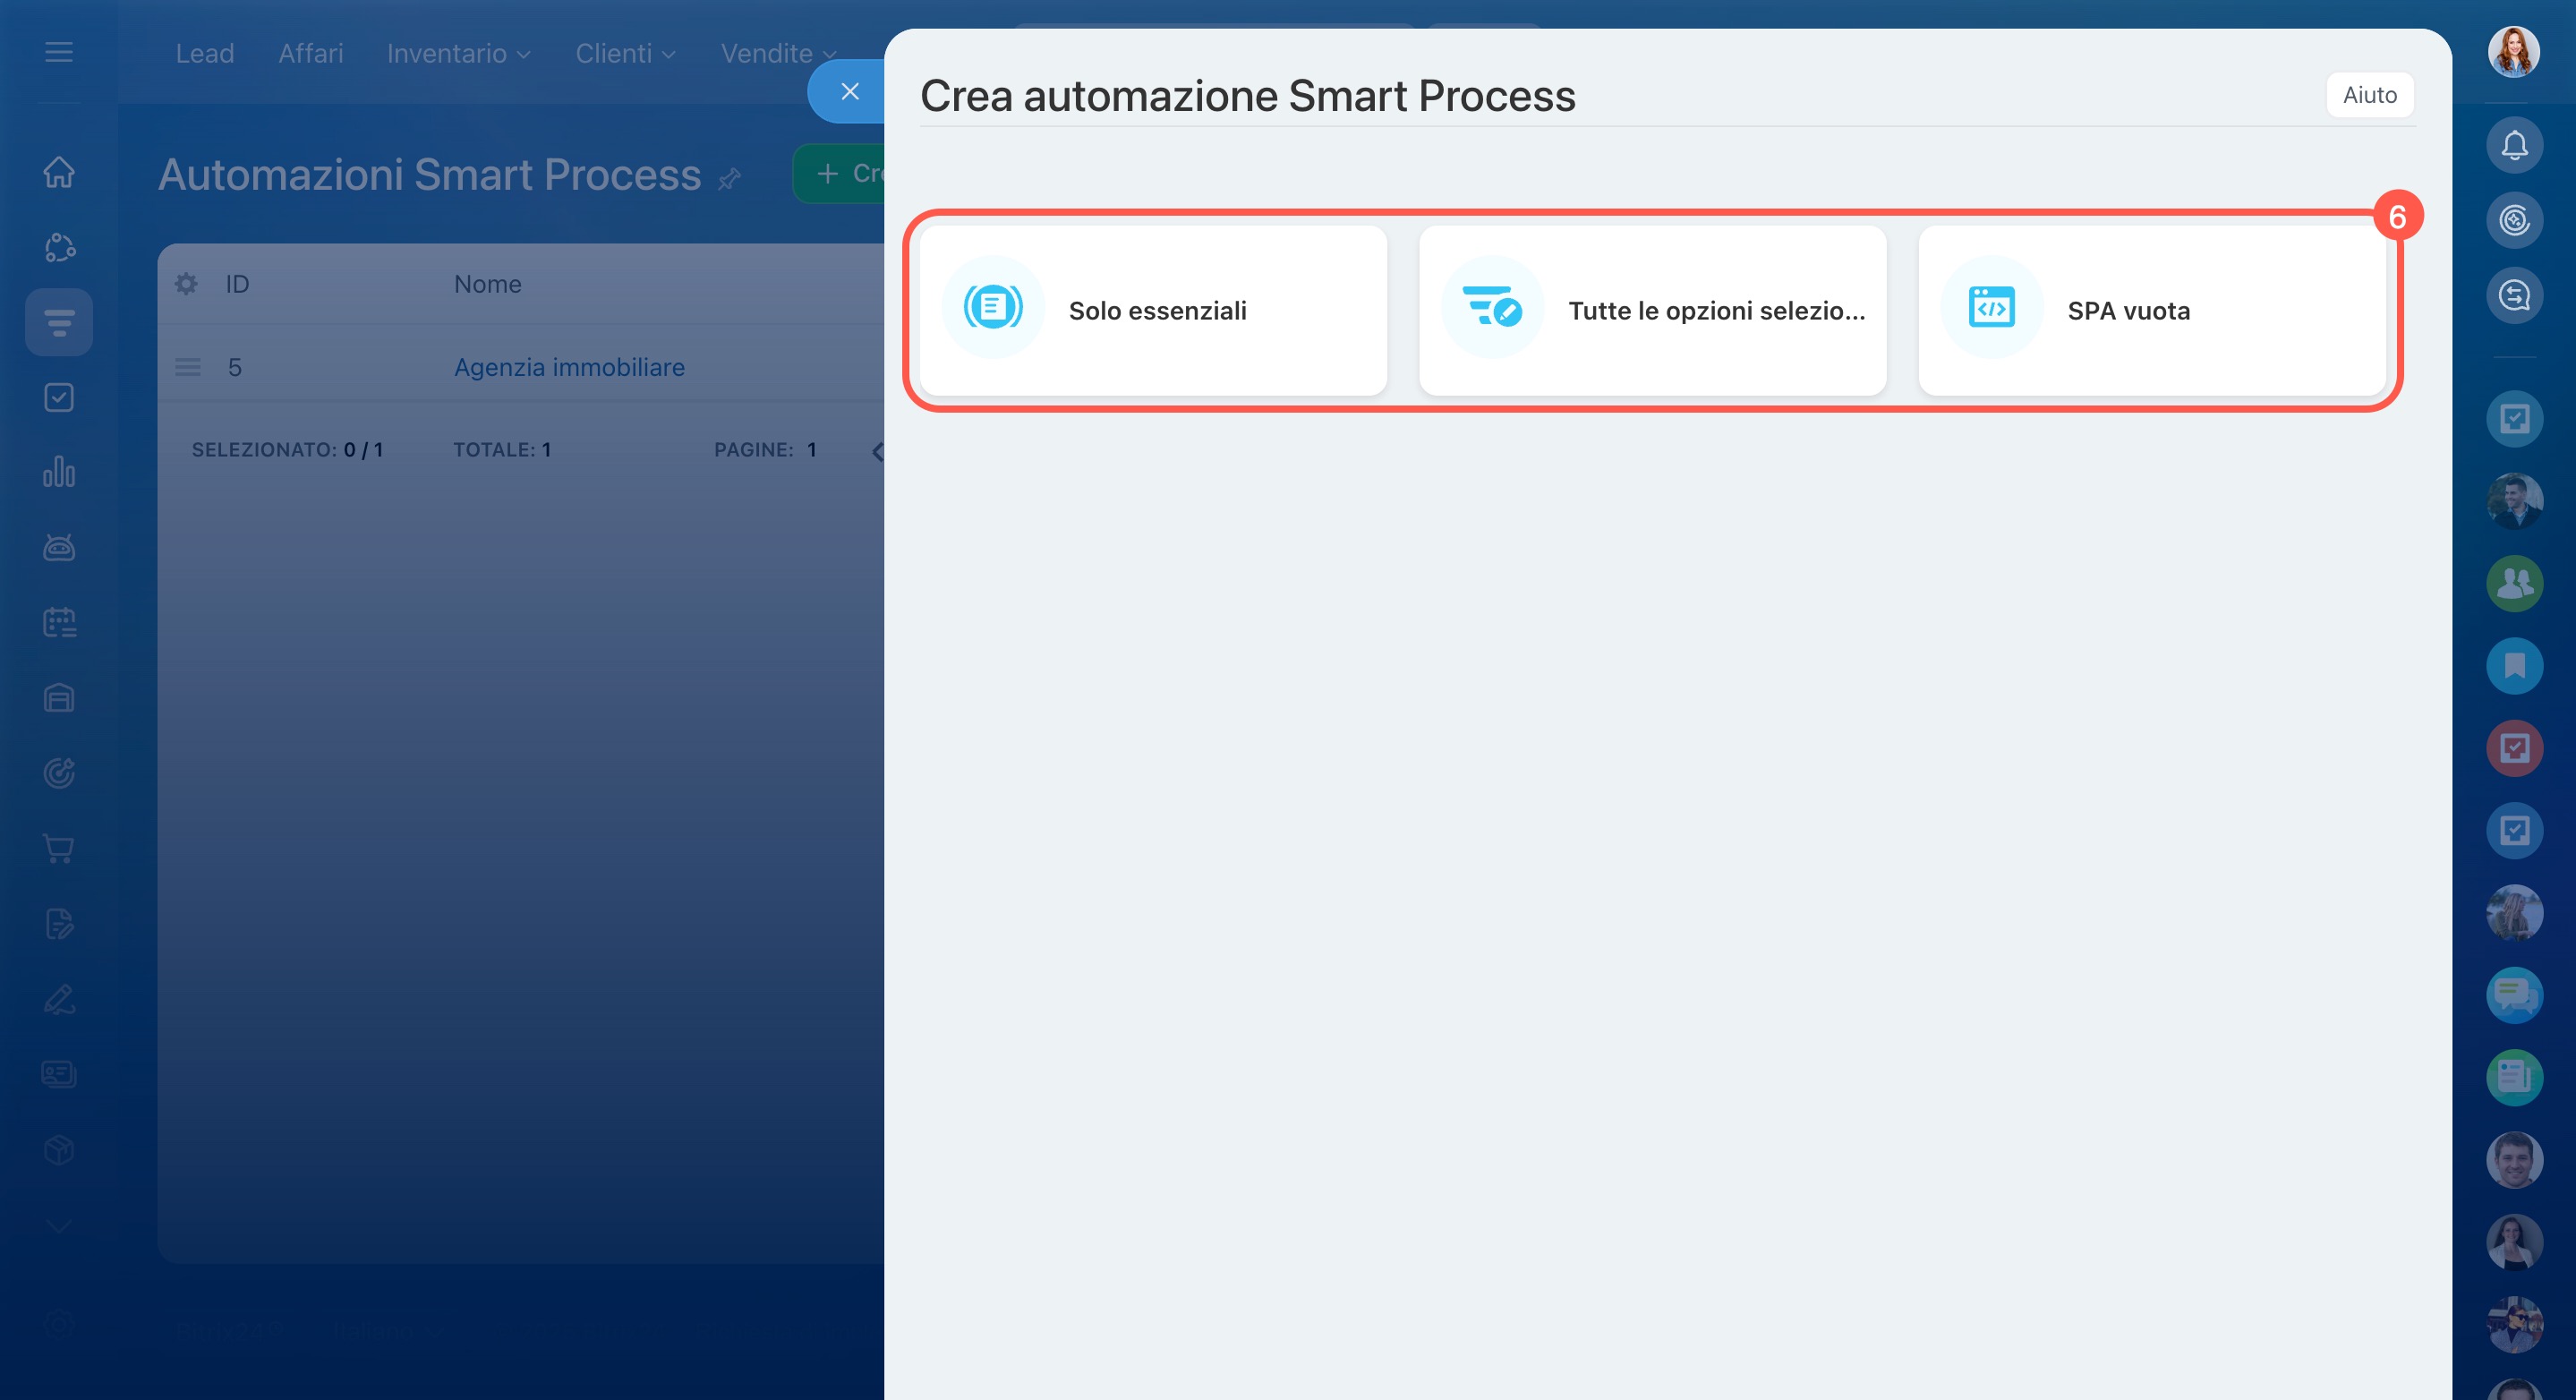The width and height of the screenshot is (2576, 1400).
Task: Open grid settings gear icon
Action: click(x=186, y=284)
